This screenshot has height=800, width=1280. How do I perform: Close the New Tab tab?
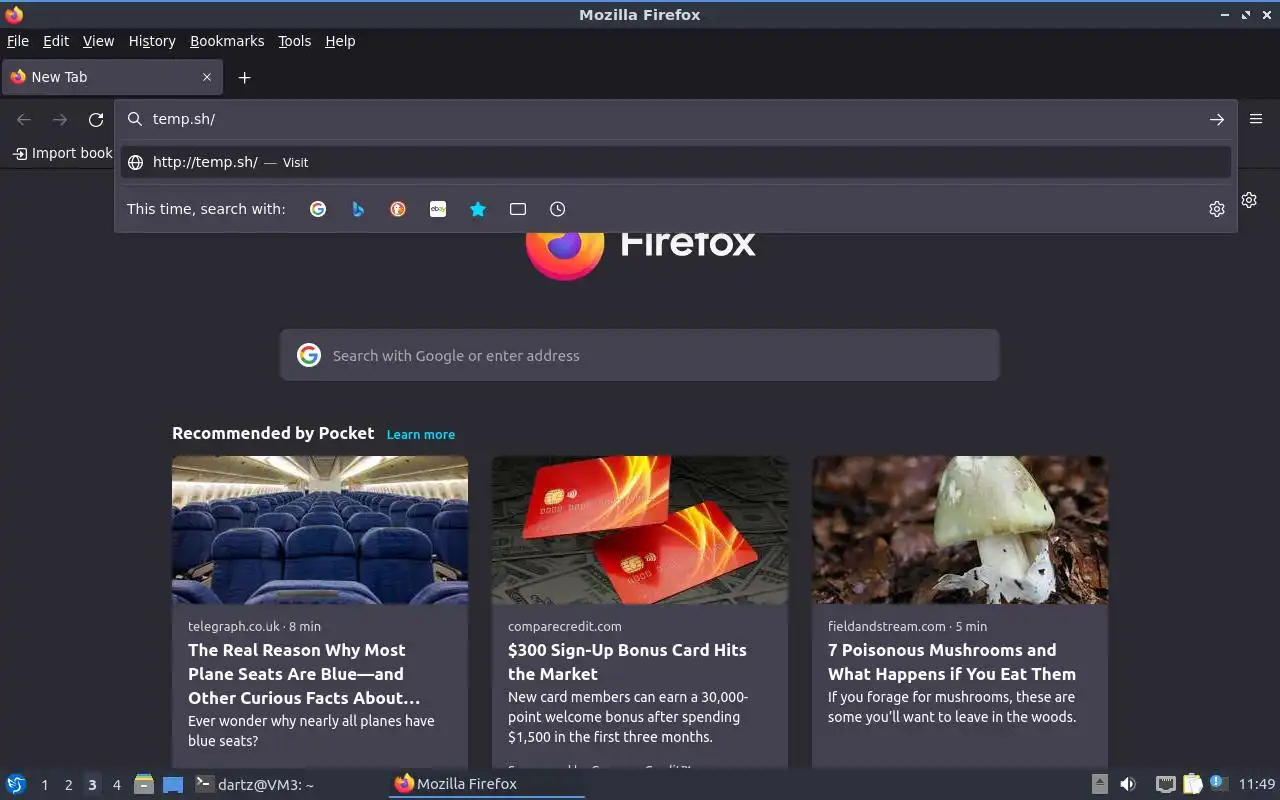point(207,77)
